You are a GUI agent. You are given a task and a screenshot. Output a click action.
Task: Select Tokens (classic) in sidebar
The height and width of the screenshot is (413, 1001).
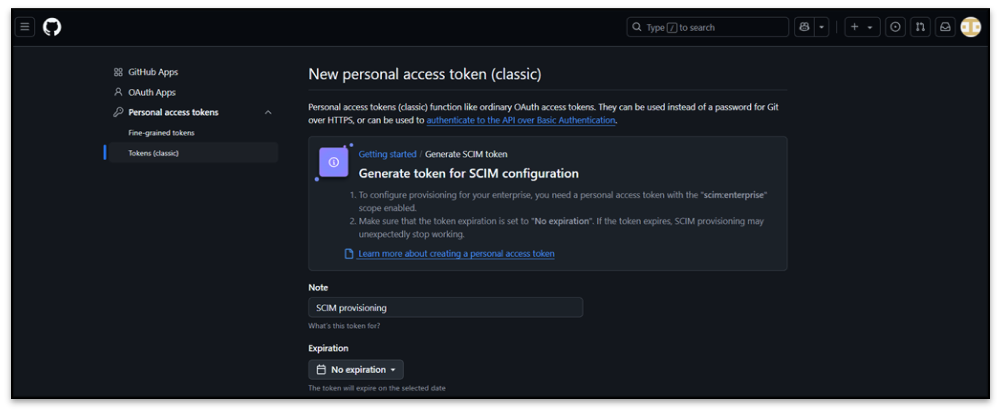coord(154,153)
